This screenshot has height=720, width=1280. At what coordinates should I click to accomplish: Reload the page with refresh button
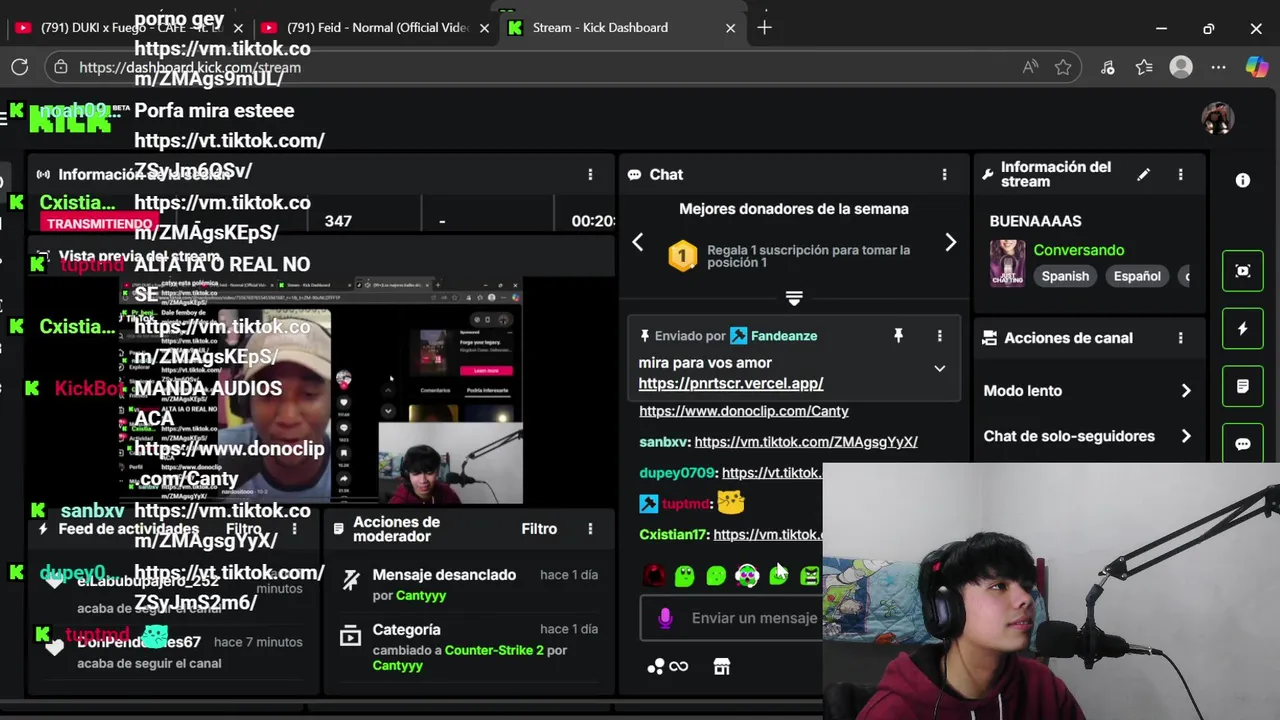point(20,67)
